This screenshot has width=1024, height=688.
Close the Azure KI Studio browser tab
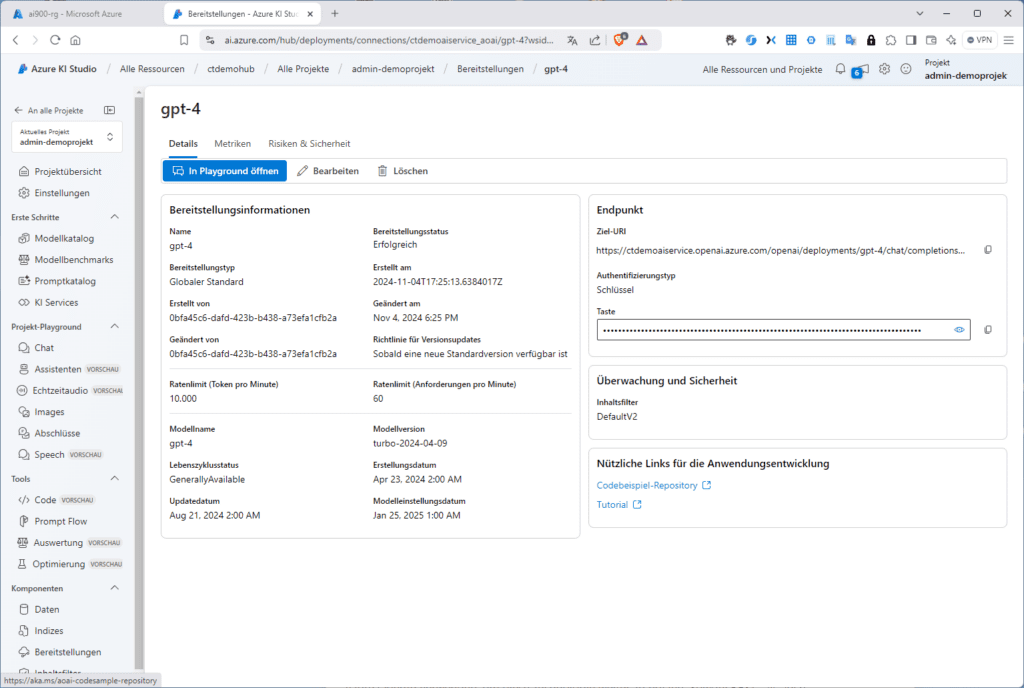click(x=310, y=14)
